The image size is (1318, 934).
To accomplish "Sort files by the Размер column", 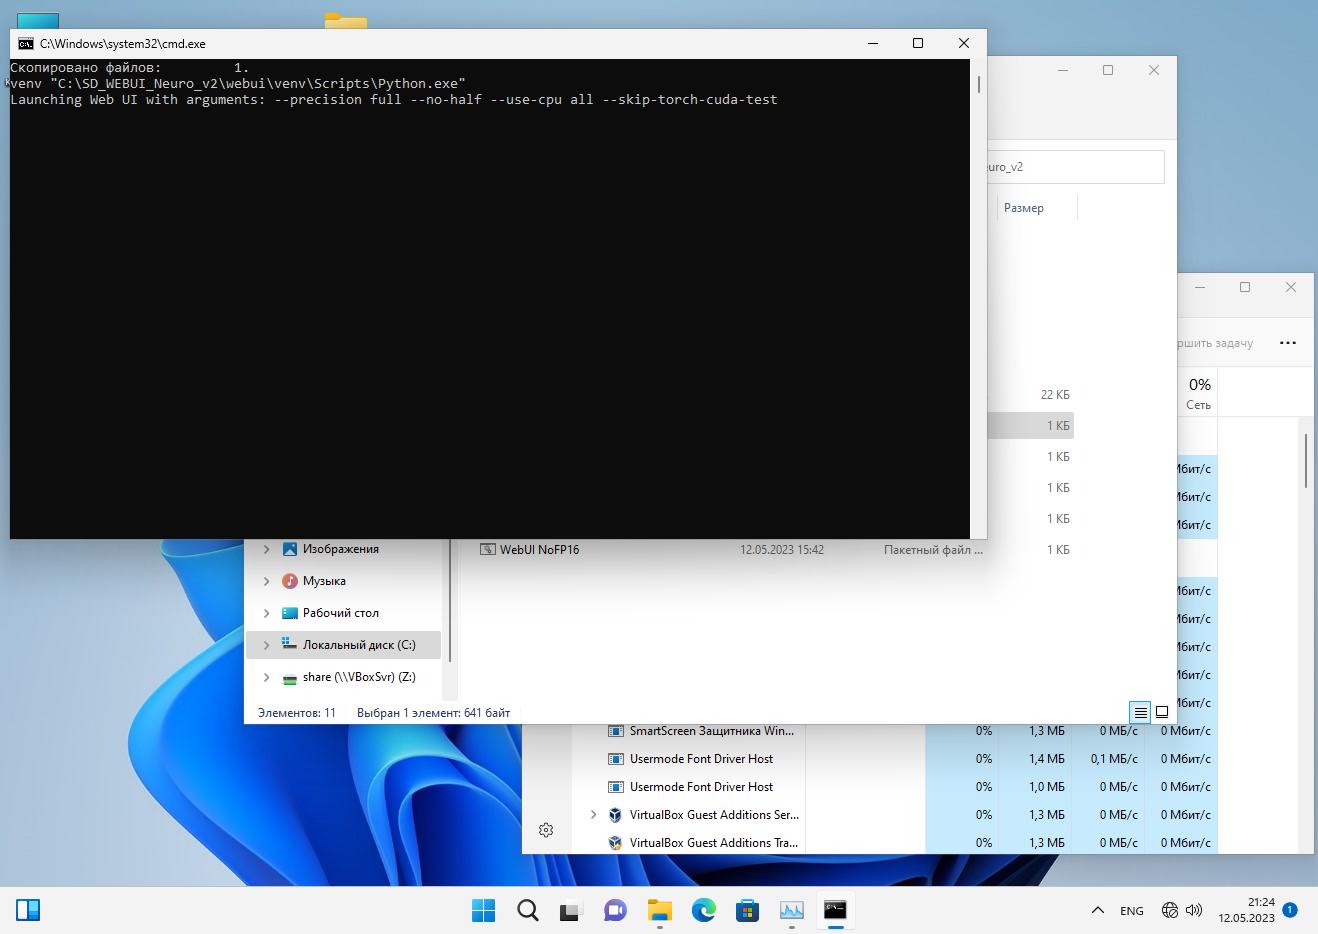I will tap(1024, 208).
